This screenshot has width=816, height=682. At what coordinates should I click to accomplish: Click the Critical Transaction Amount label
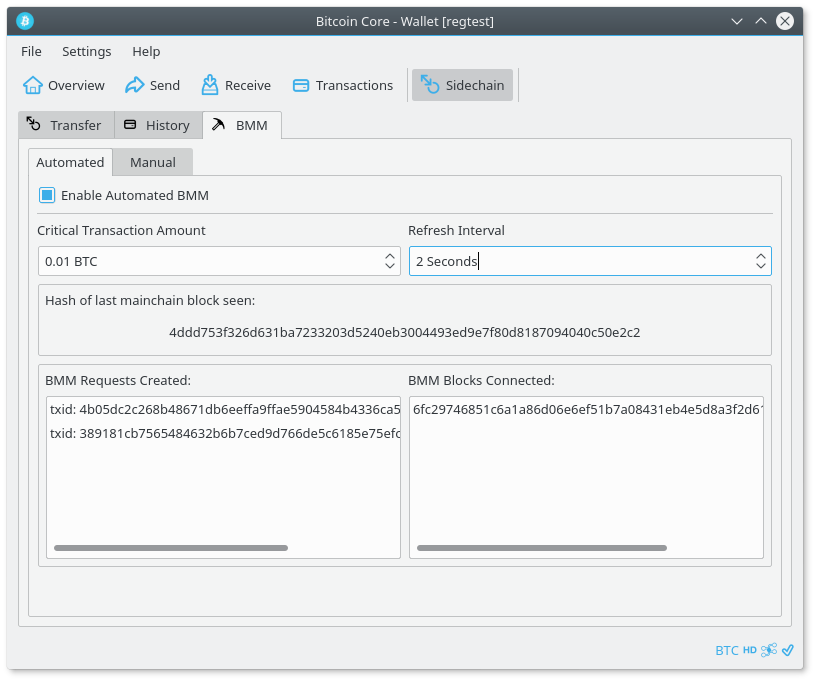point(121,230)
